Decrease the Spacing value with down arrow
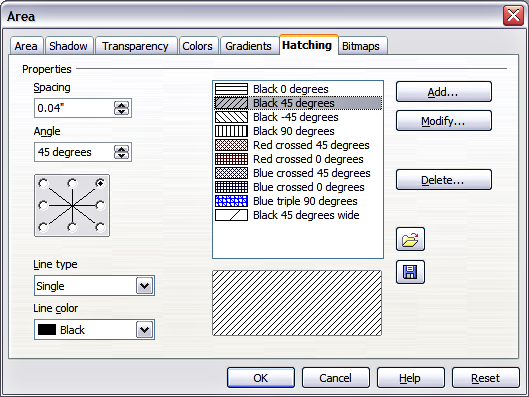The height and width of the screenshot is (397, 529). [121, 112]
